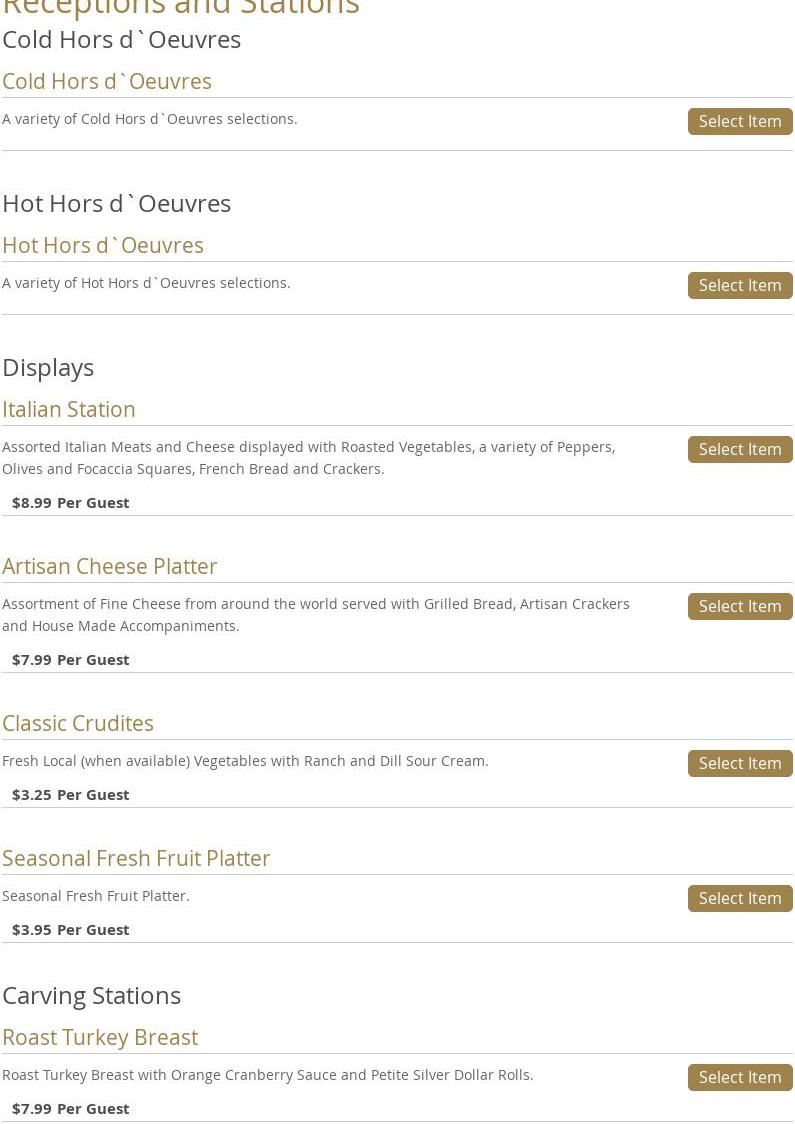Image resolution: width=795 pixels, height=1124 pixels.
Task: Click Select Item for Roast Turkey Breast
Action: [x=739, y=1077]
